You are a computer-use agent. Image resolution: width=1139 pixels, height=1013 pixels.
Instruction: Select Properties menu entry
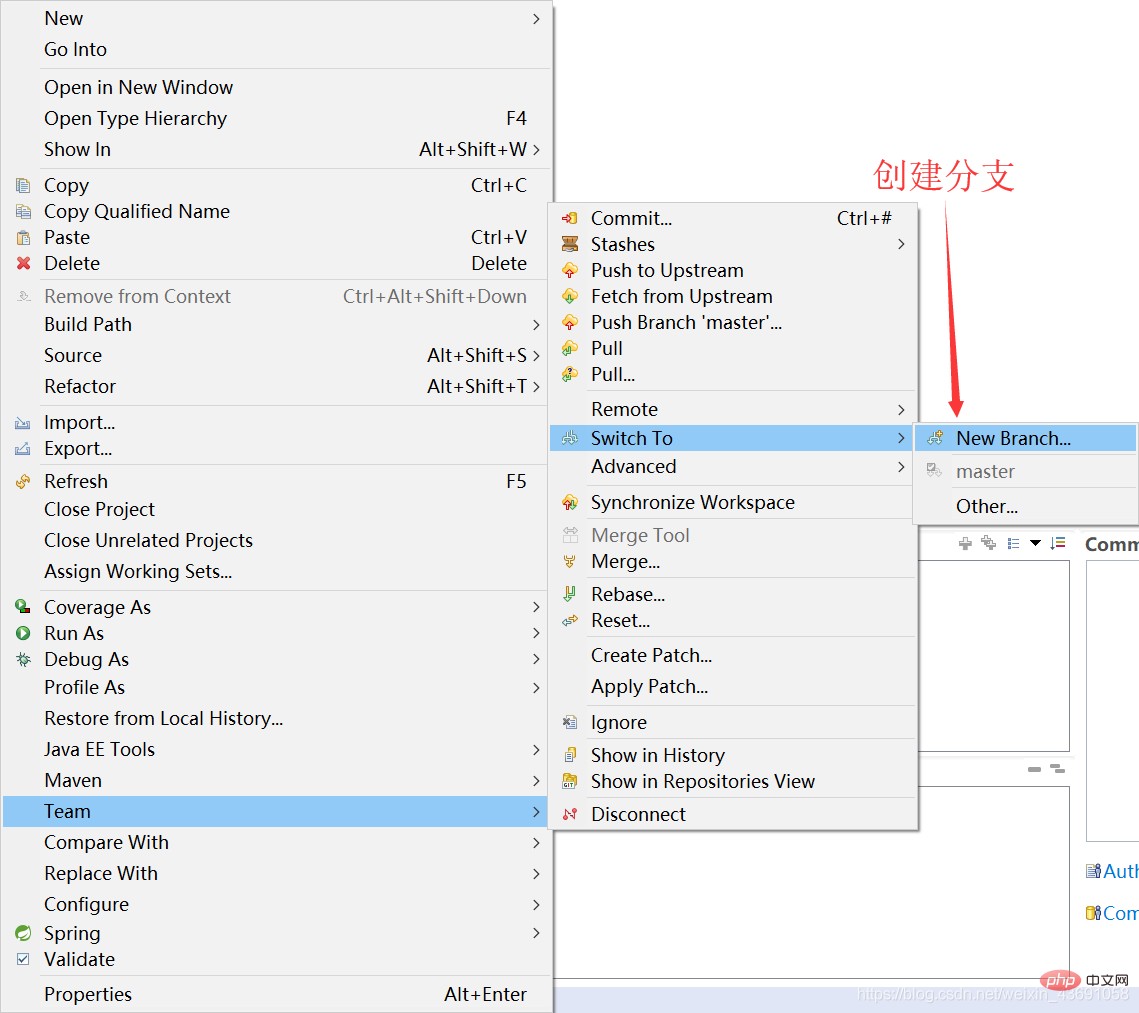pyautogui.click(x=276, y=994)
